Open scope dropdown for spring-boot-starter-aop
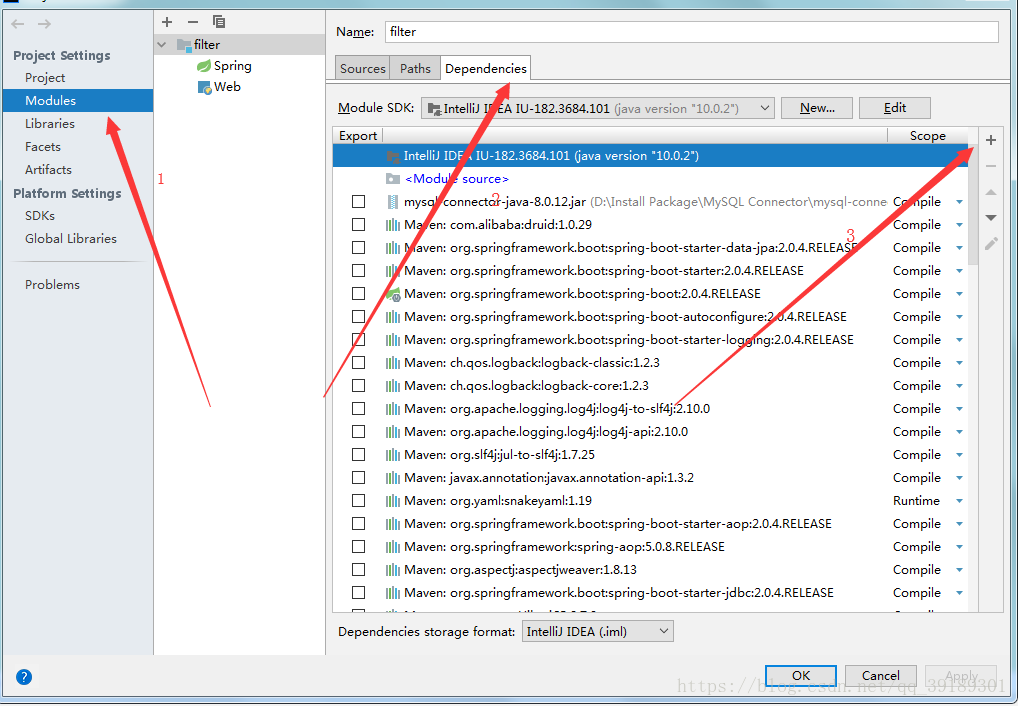1018x706 pixels. tap(960, 523)
